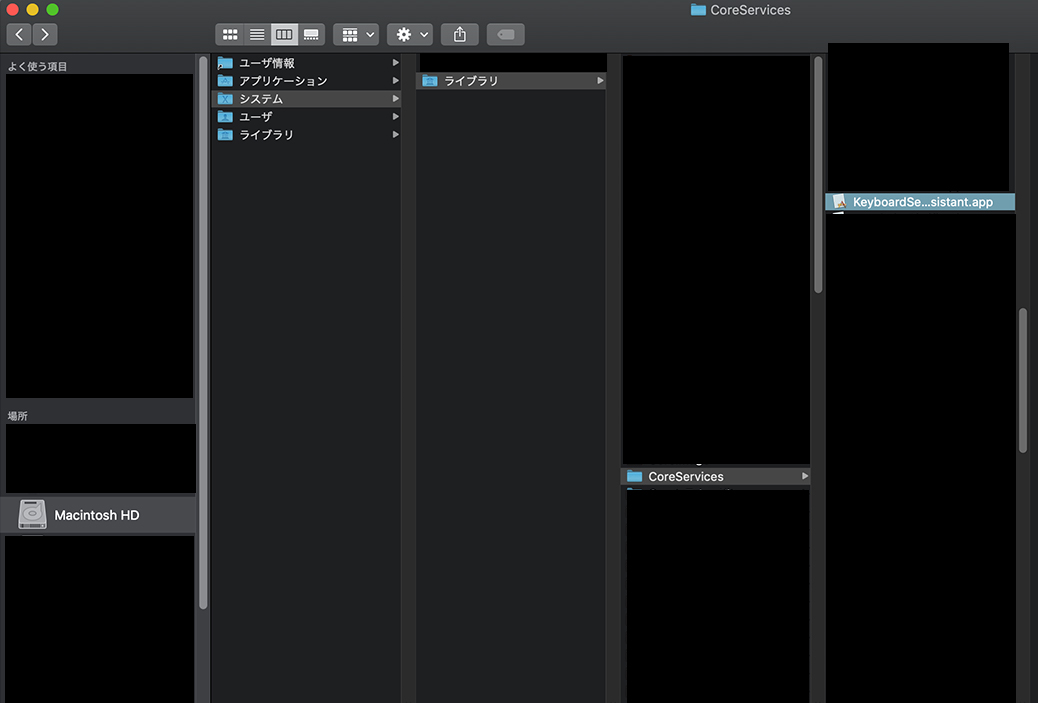1038x703 pixels.
Task: Switch to column view
Action: [x=284, y=34]
